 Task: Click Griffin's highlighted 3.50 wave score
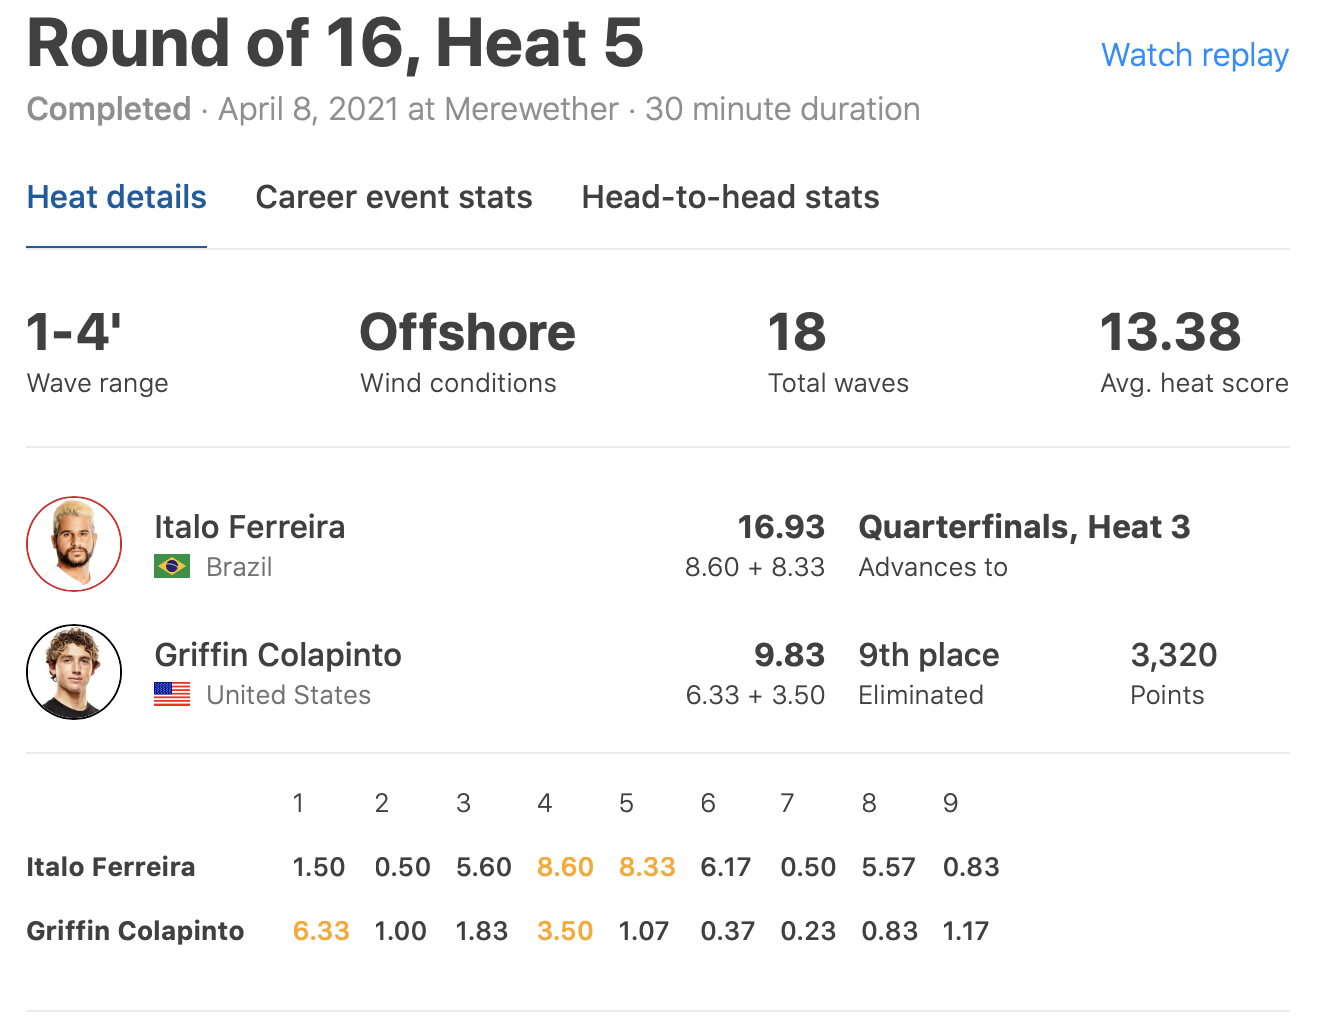coord(565,931)
